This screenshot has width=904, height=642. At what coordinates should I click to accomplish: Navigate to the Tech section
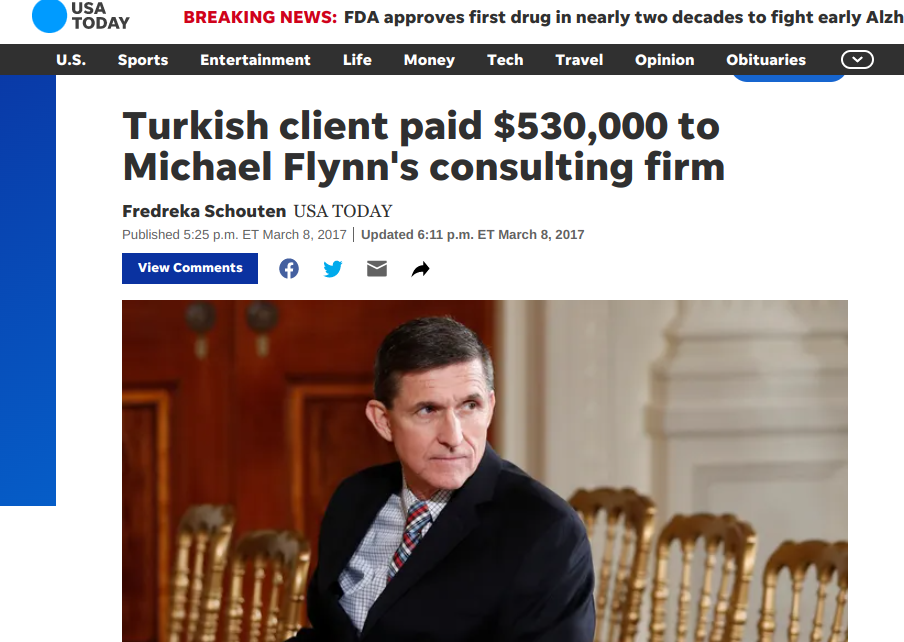[505, 60]
